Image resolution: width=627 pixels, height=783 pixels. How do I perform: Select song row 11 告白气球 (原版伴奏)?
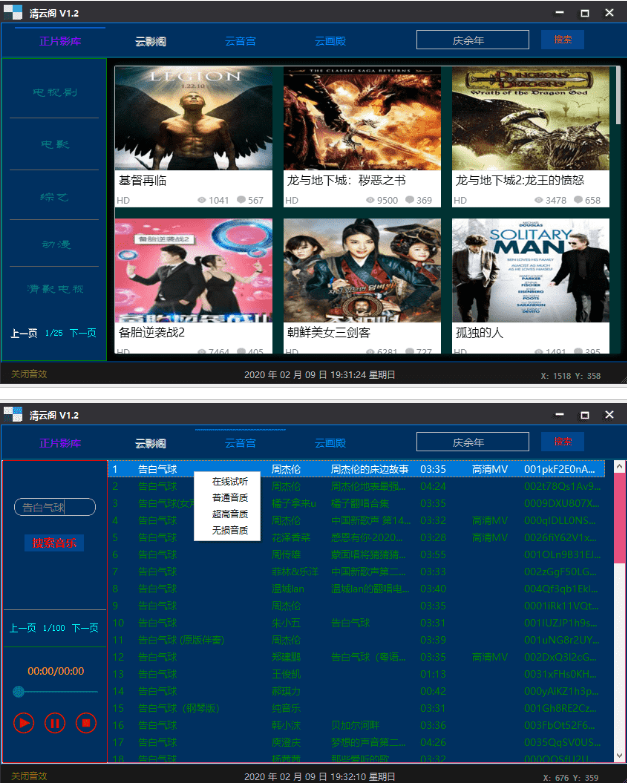coord(356,640)
